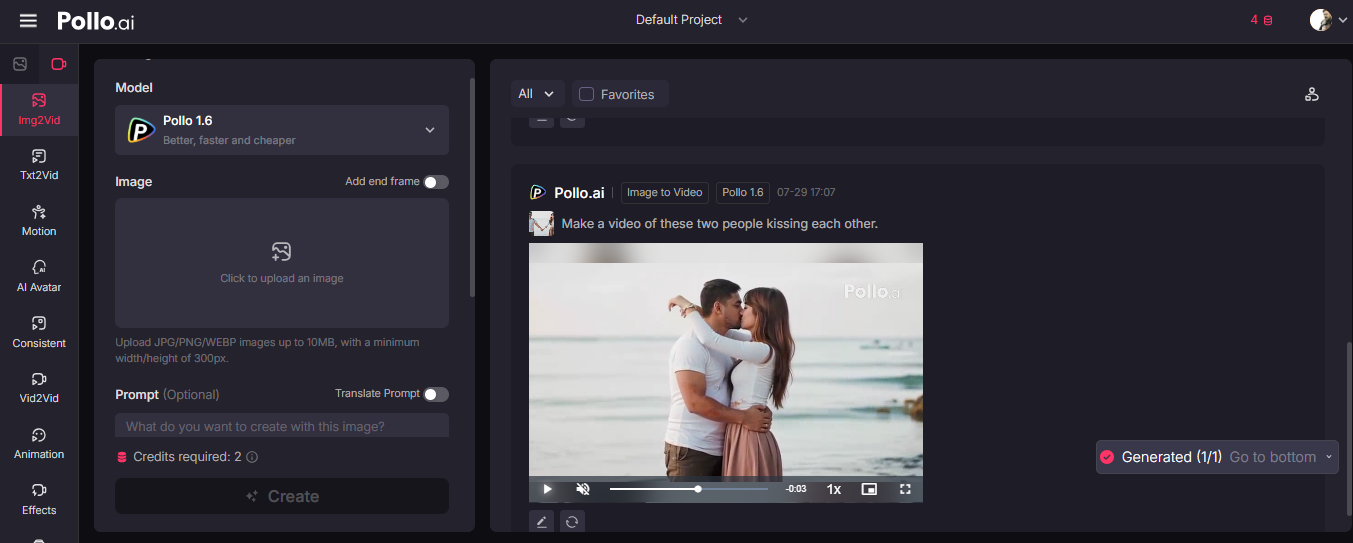Screen dimensions: 1353x543
Task: Click the Credits required: 2 text
Action: pos(187,457)
